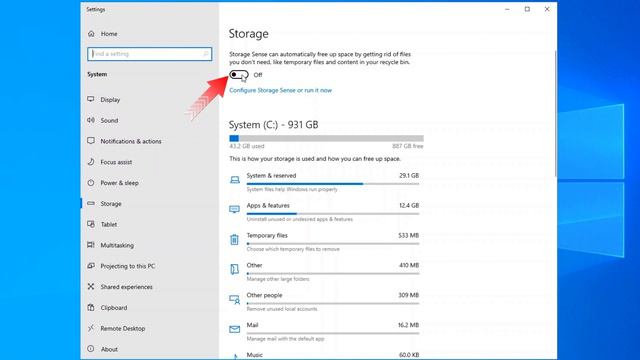Screen dimensions: 640x360
Task: Click the Music storage category
Action: pyautogui.click(x=324, y=355)
